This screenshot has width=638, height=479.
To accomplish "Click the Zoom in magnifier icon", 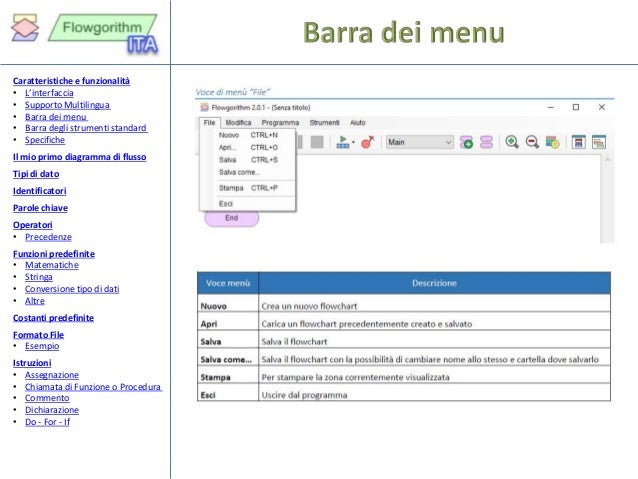I will 512,142.
